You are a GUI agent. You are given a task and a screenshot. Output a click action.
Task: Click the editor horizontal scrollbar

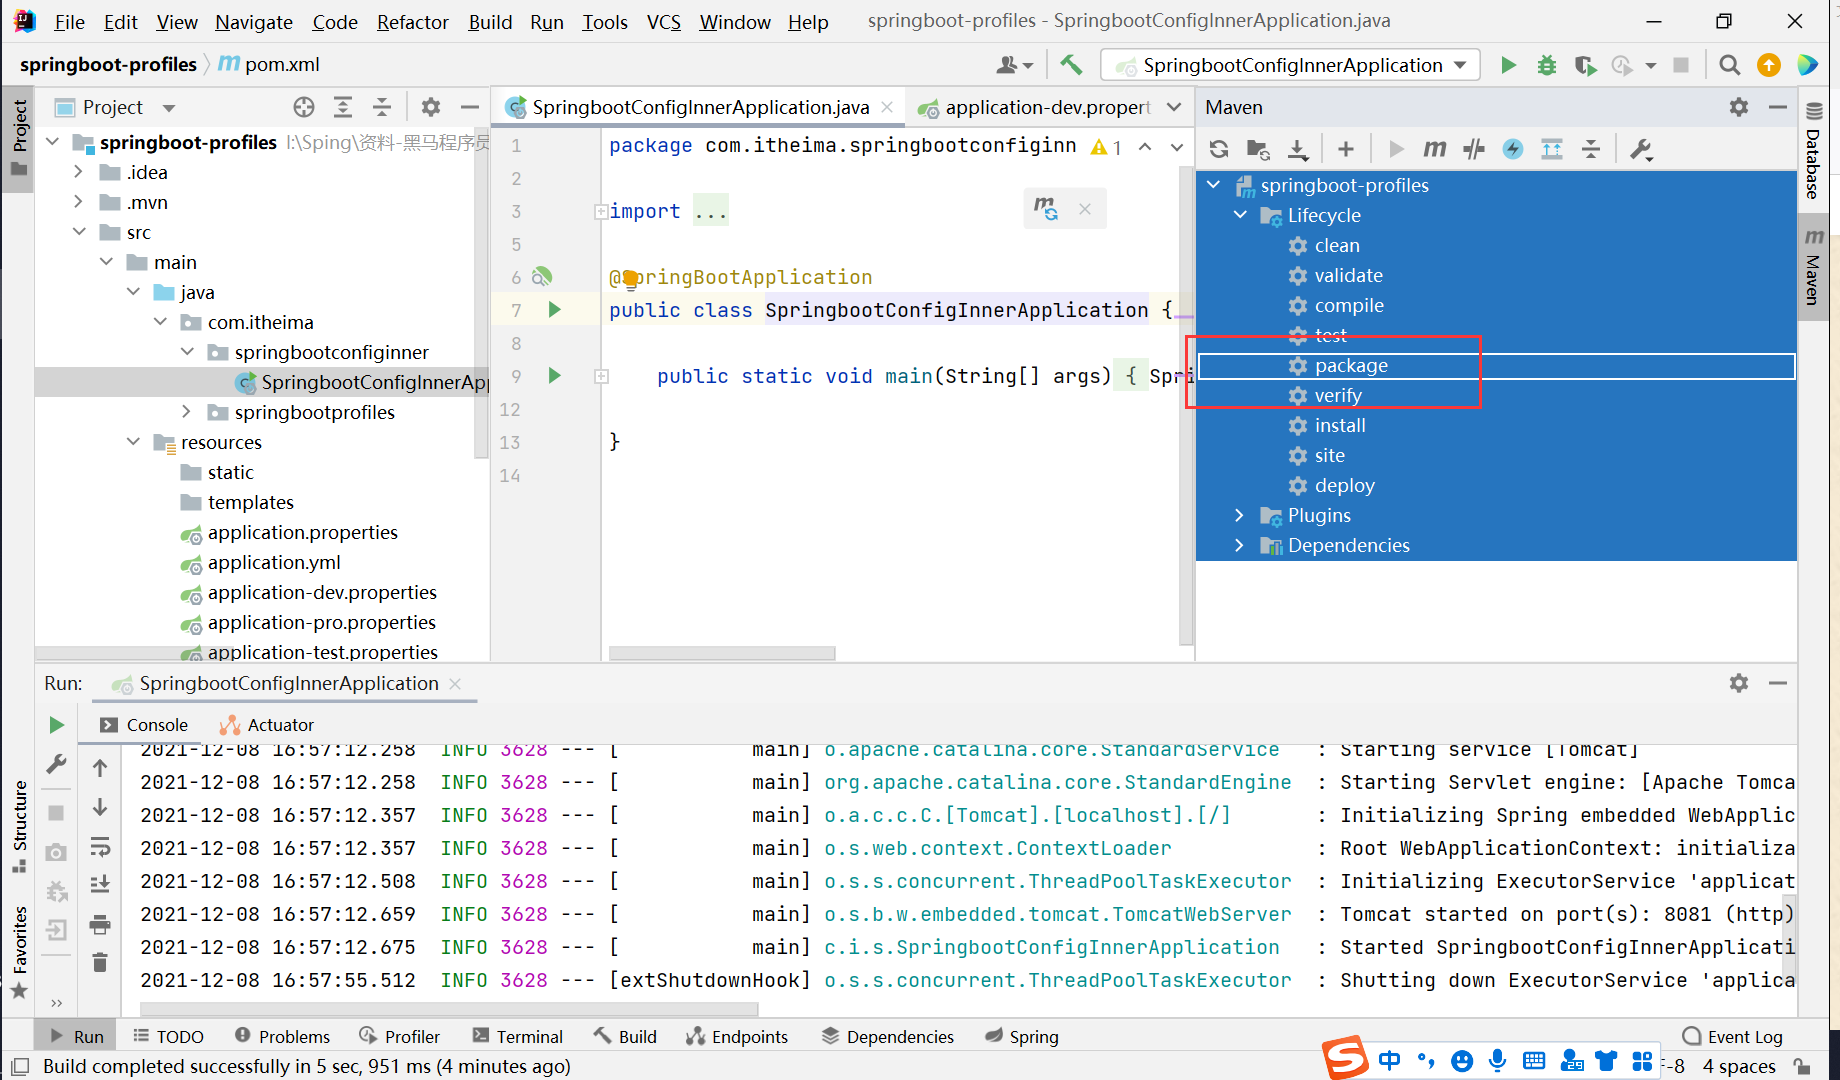(722, 653)
